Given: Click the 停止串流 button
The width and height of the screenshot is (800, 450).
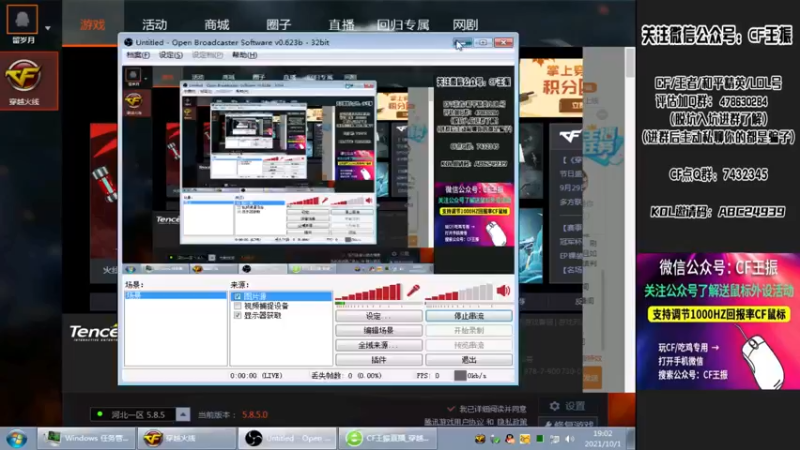Looking at the screenshot, I should pyautogui.click(x=469, y=316).
